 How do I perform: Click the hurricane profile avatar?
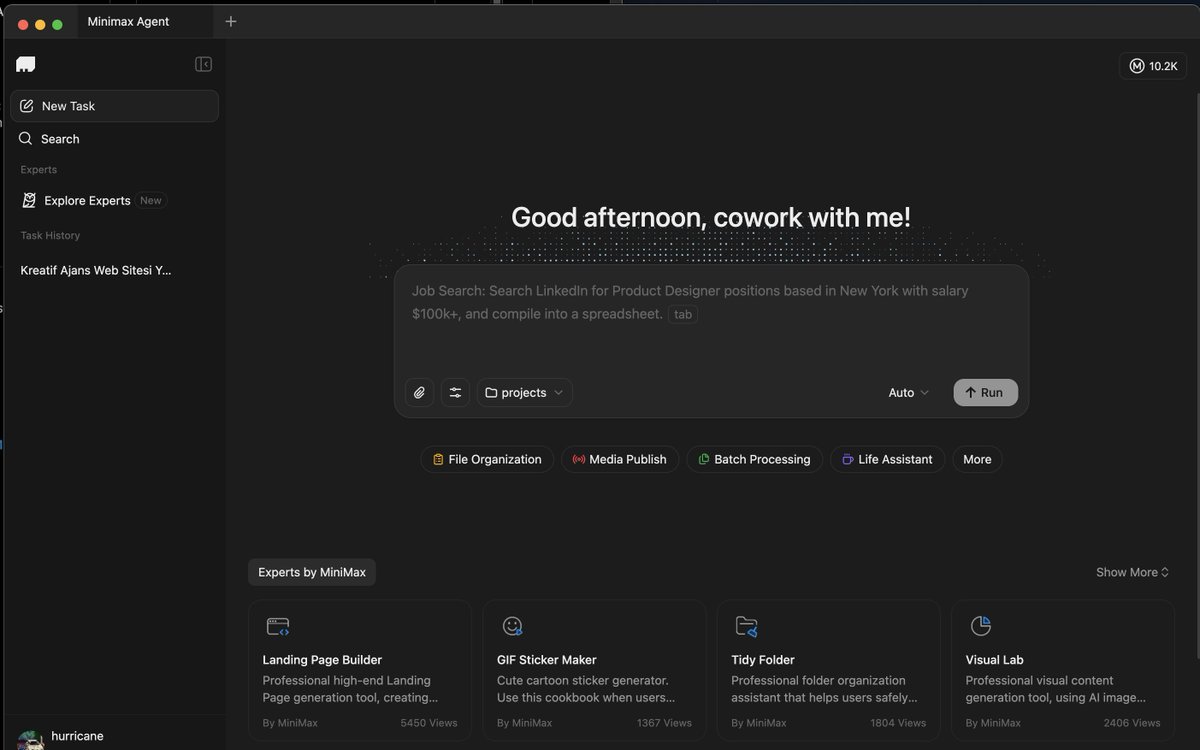[x=30, y=740]
